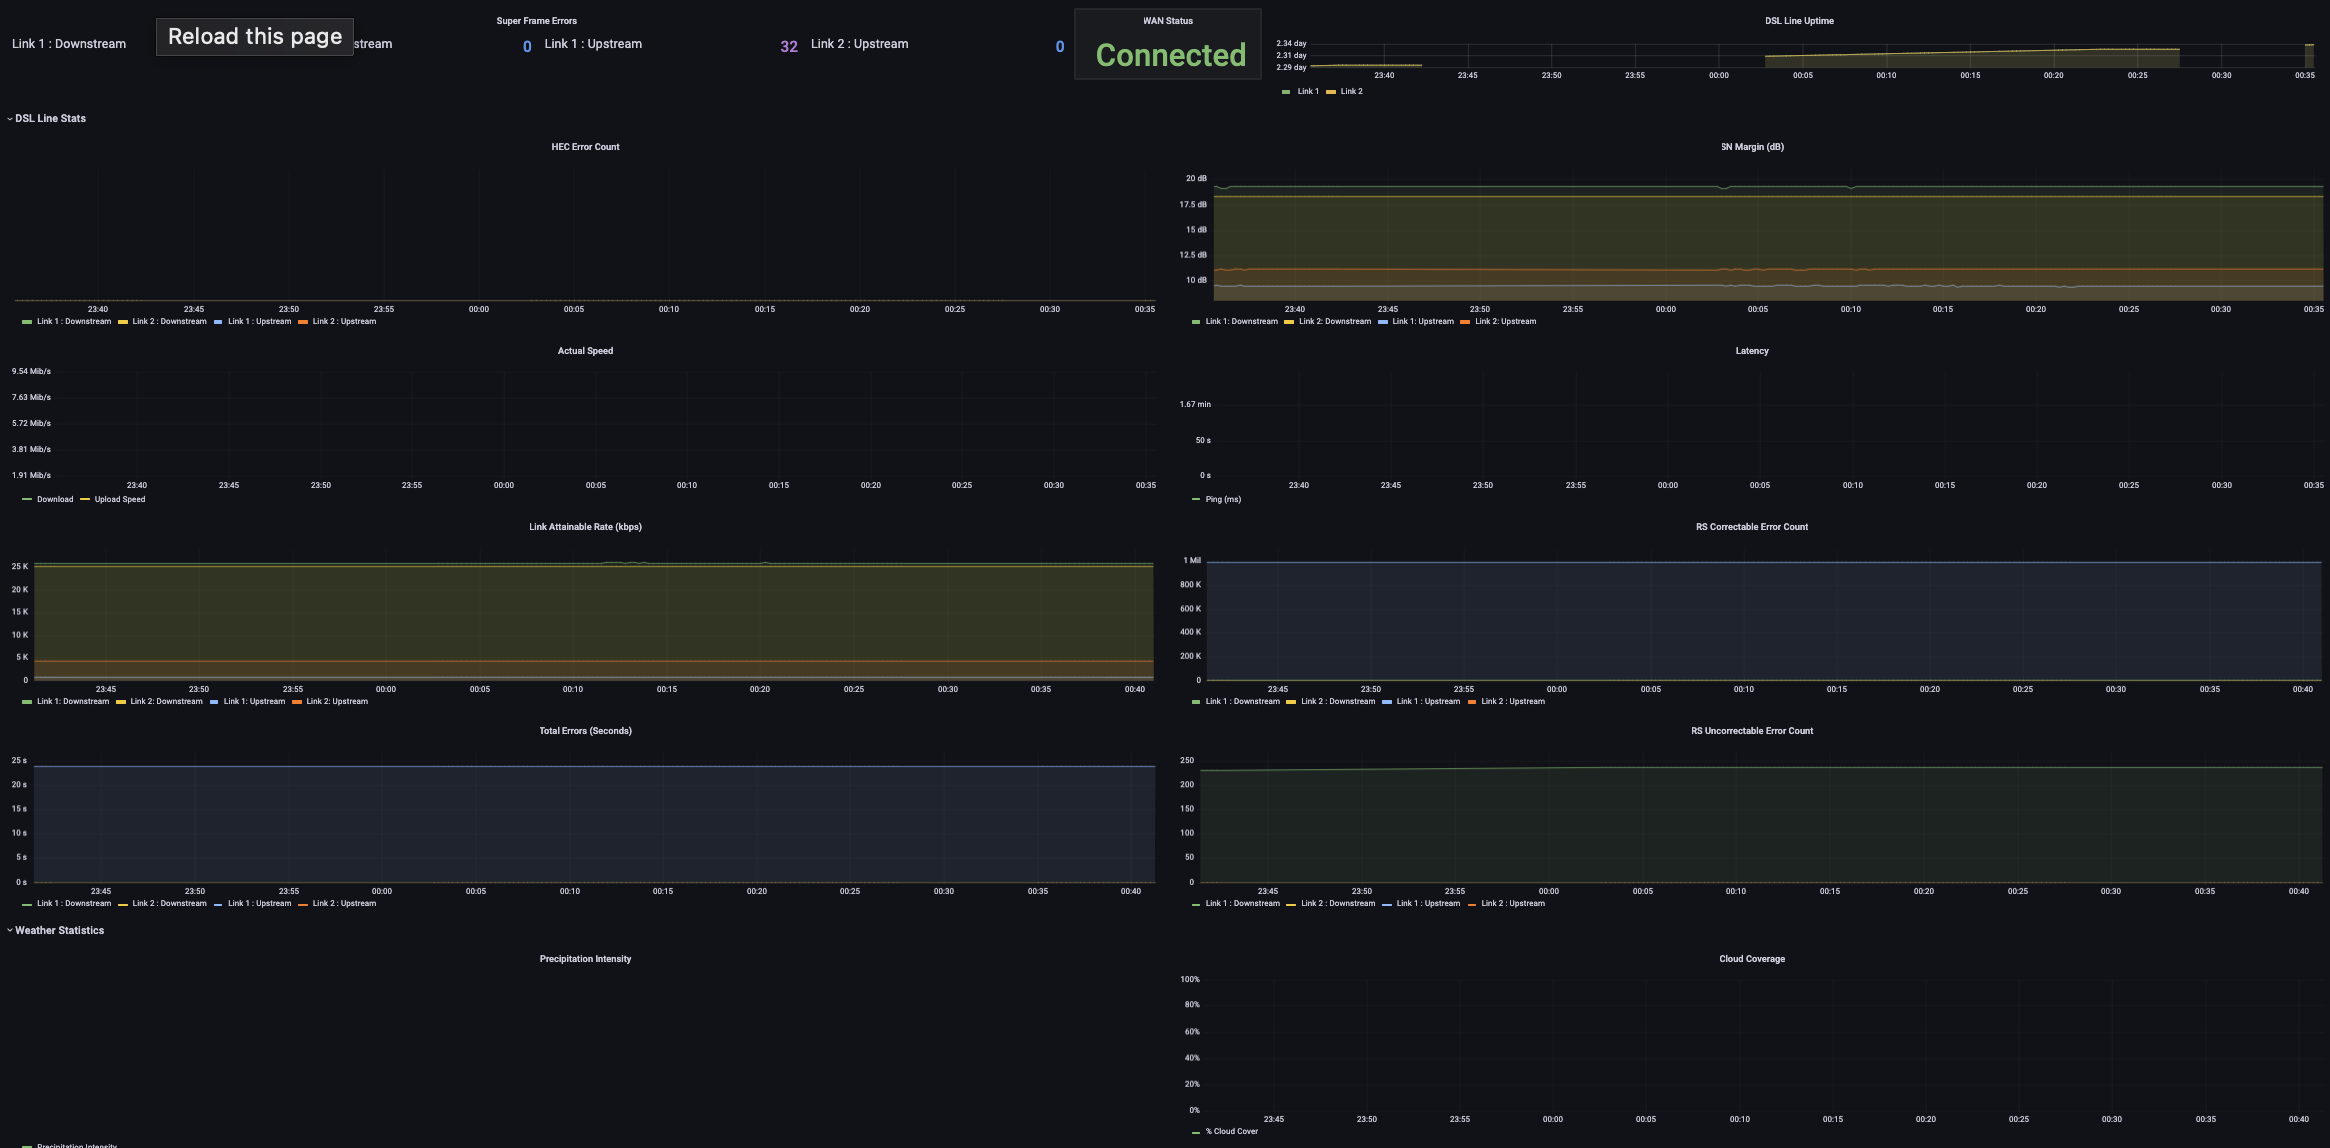
Task: Toggle Upload Speed series in Actual Speed legend
Action: 119,499
